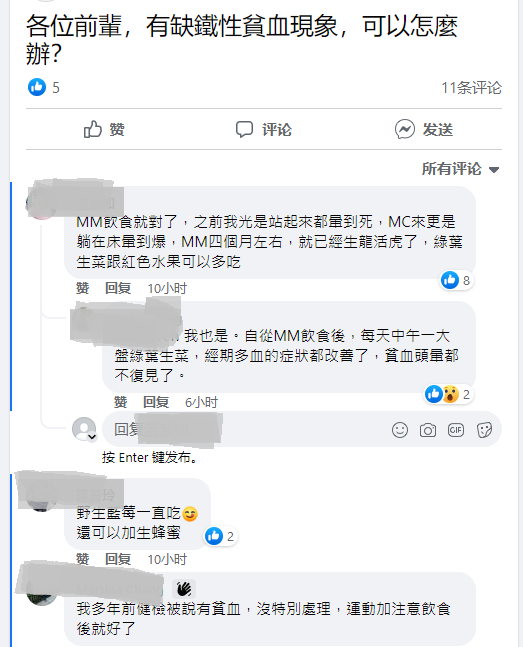Open the 评论 comment button

(264, 129)
